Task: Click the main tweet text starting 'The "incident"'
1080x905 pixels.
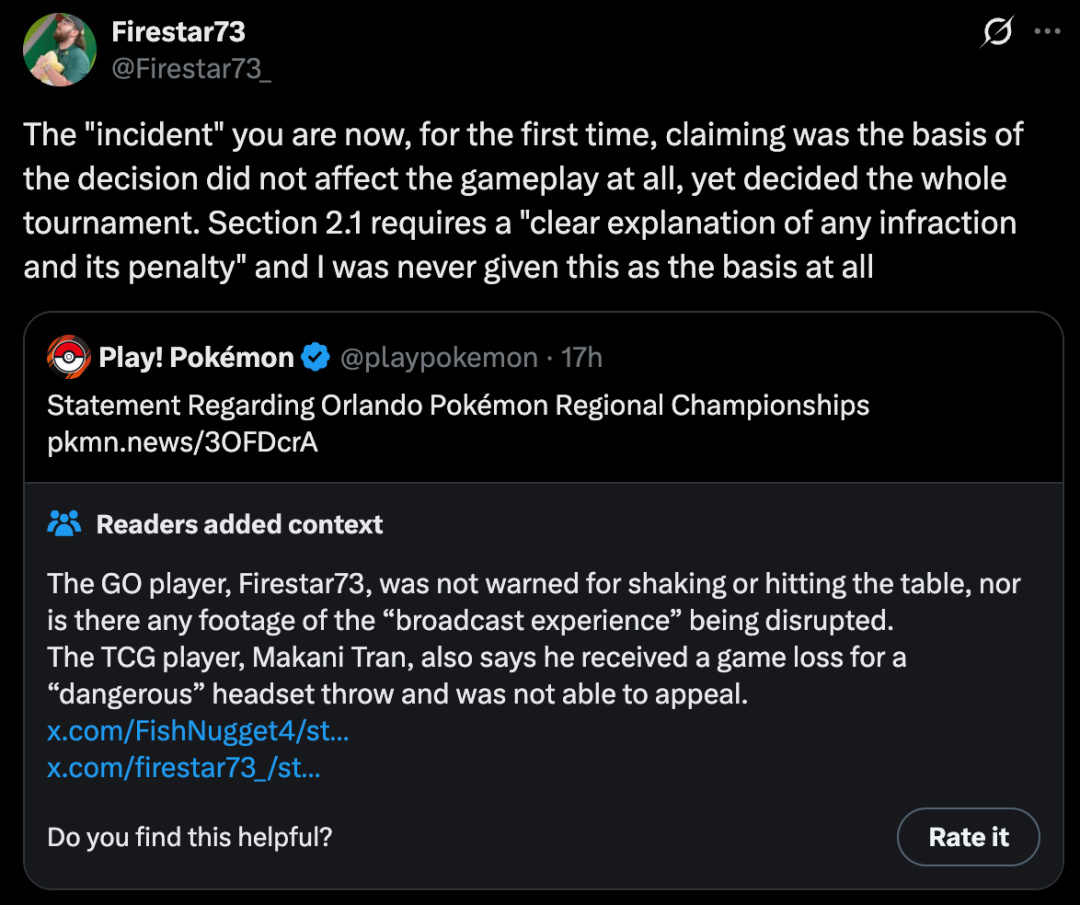Action: pyautogui.click(x=520, y=200)
